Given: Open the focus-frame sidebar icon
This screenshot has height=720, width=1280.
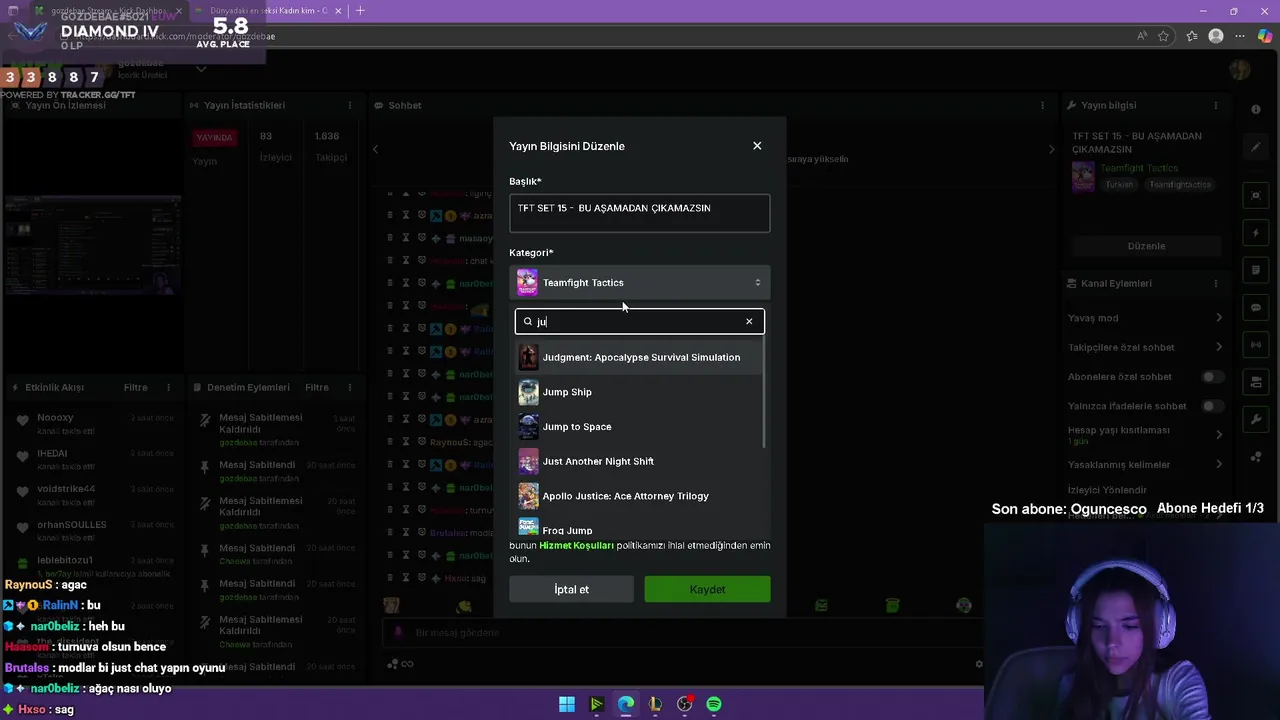Looking at the screenshot, I should [x=1256, y=195].
